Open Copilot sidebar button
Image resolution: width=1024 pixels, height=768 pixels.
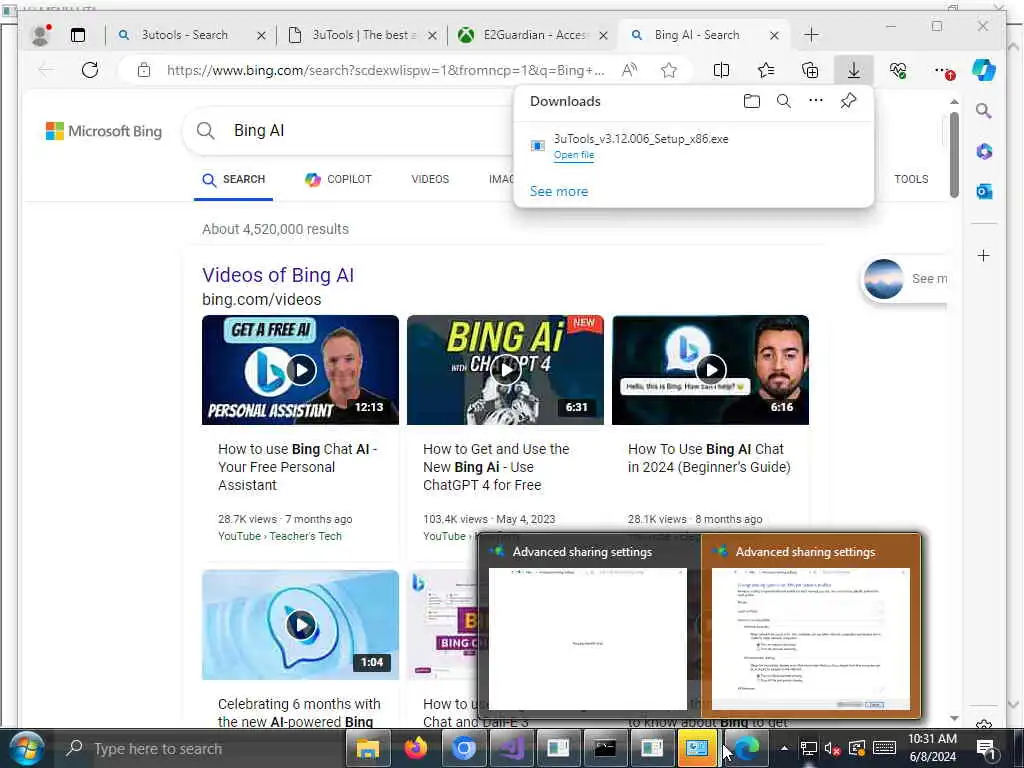tap(984, 70)
